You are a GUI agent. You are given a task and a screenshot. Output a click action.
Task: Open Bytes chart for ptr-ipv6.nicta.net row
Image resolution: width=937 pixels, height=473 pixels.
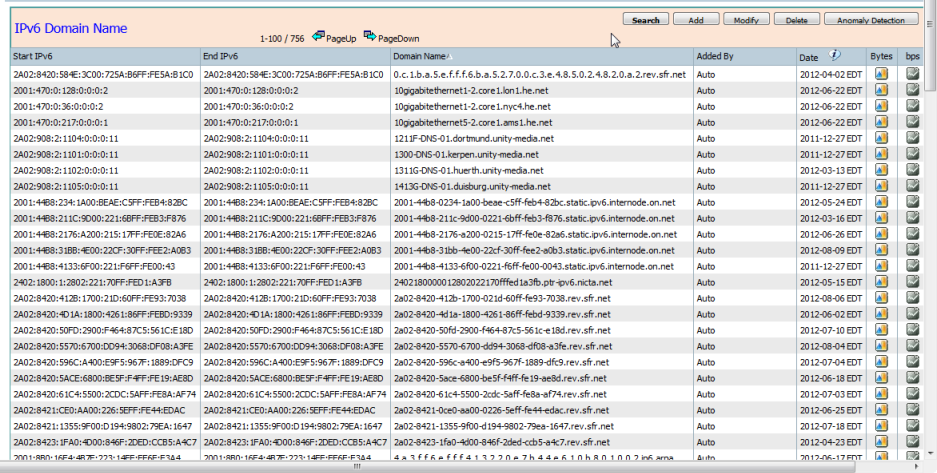[x=881, y=282]
